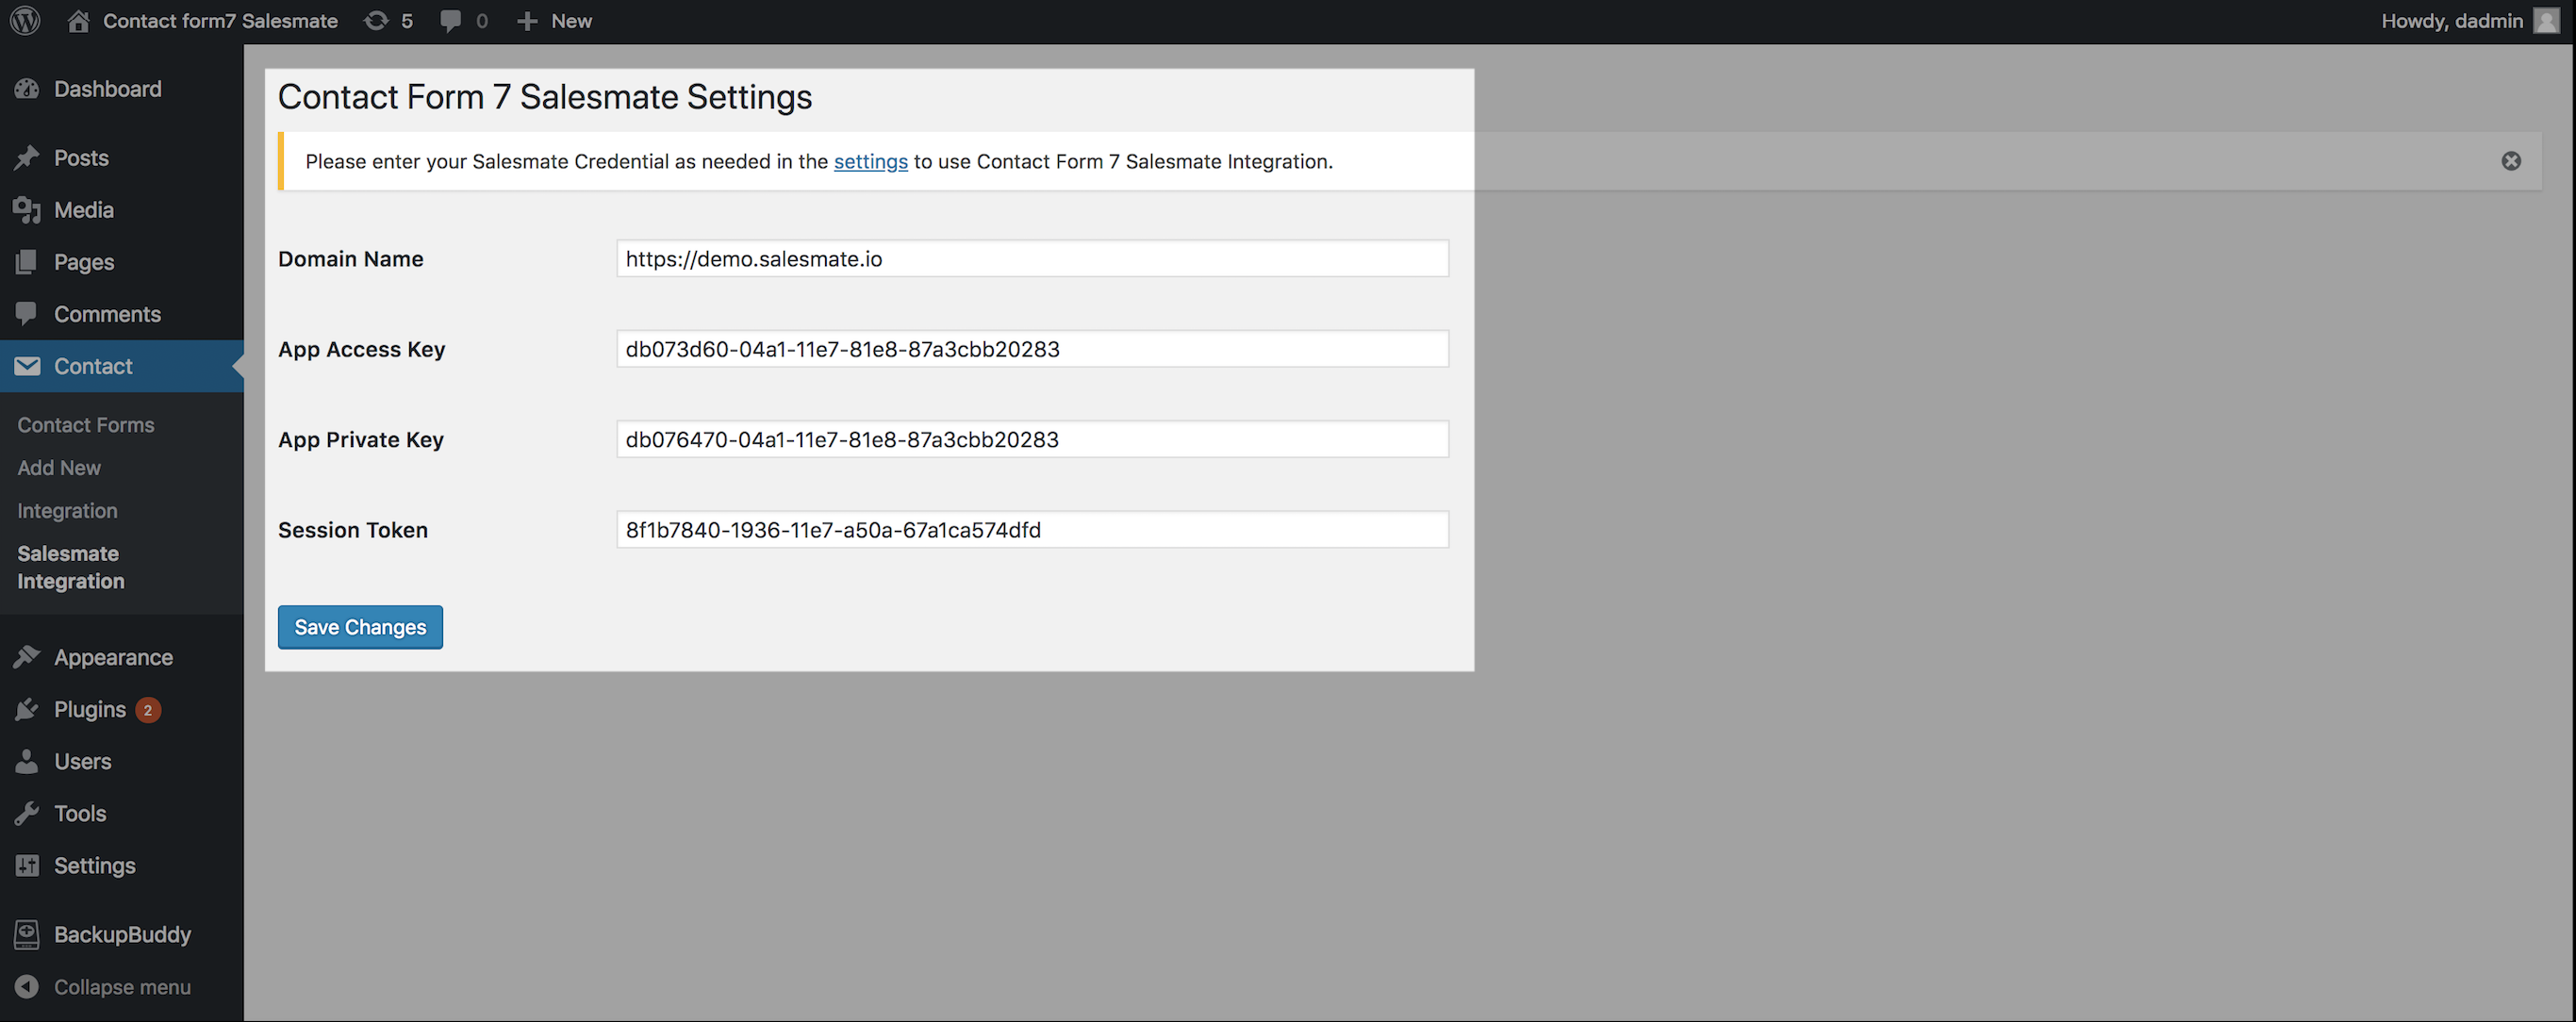
Task: Click the Domain Name label
Action: [x=351, y=259]
